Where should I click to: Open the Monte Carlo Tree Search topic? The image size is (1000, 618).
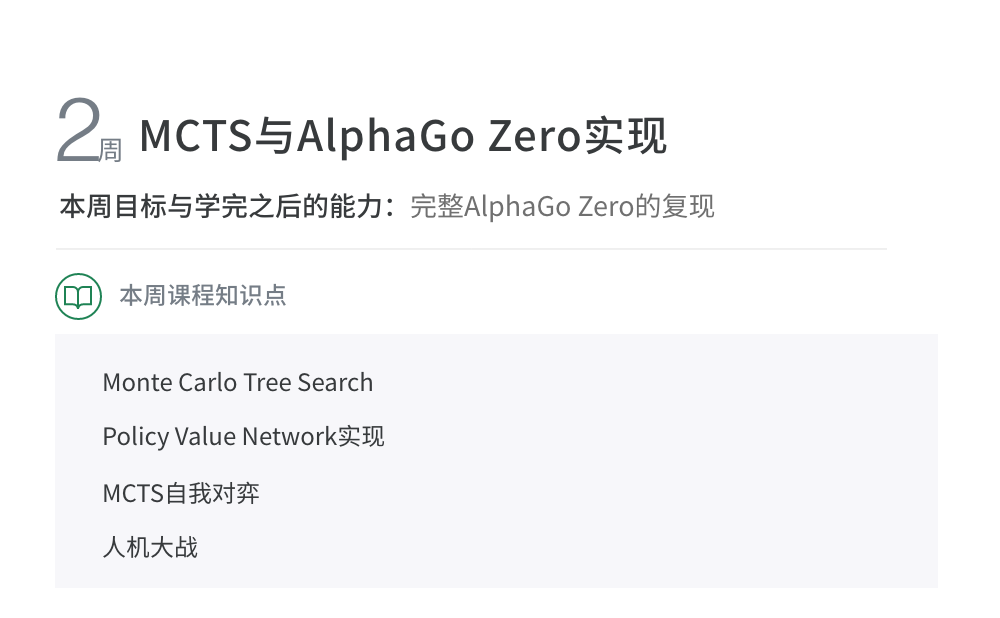pyautogui.click(x=238, y=383)
